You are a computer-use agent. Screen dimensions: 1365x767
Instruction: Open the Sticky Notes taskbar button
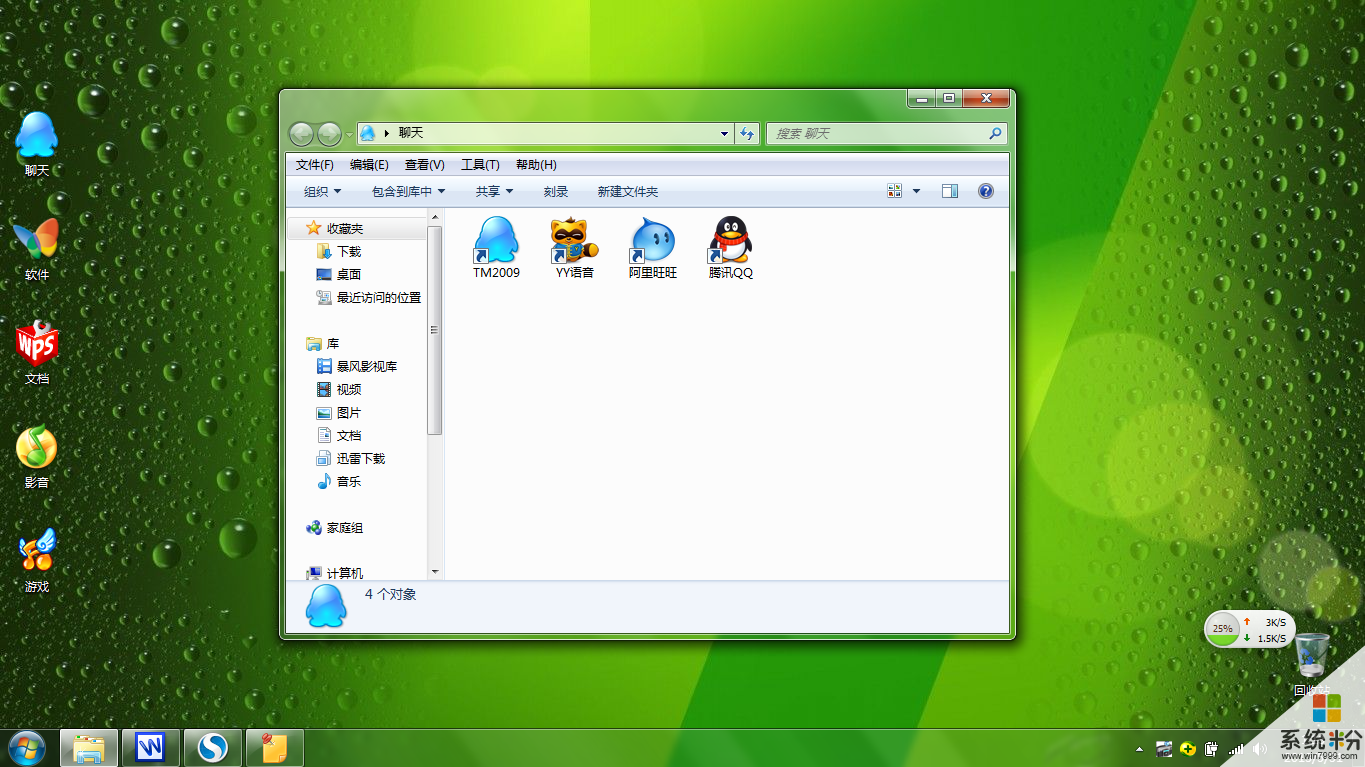[x=275, y=748]
